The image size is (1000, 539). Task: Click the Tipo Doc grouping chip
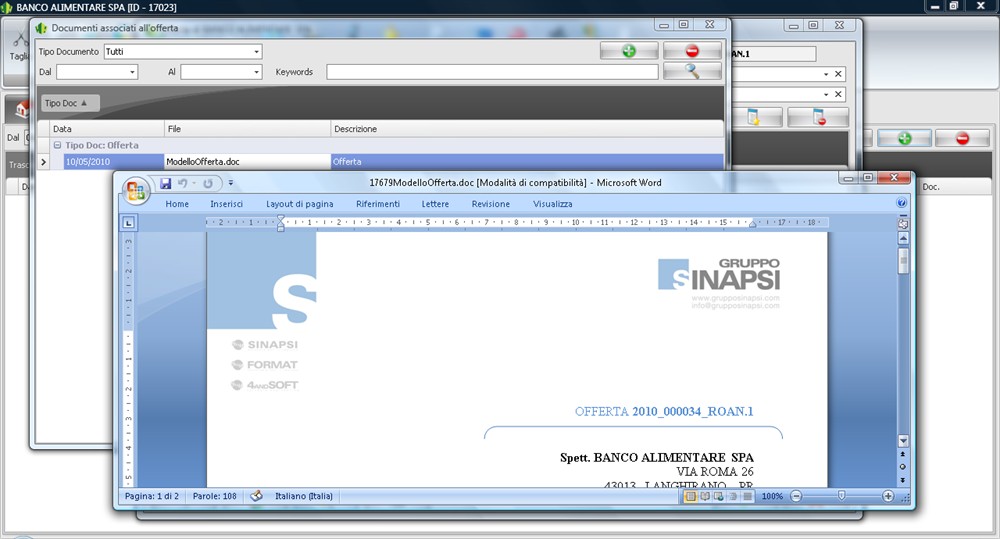71,103
